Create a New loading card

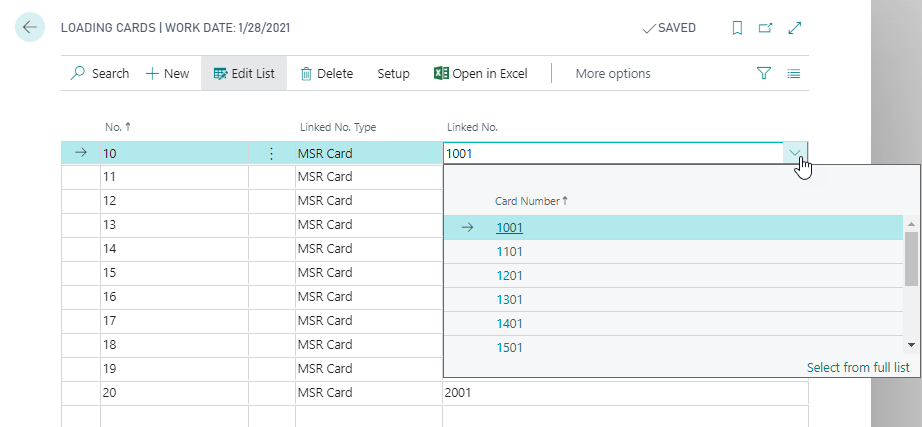[x=167, y=73]
